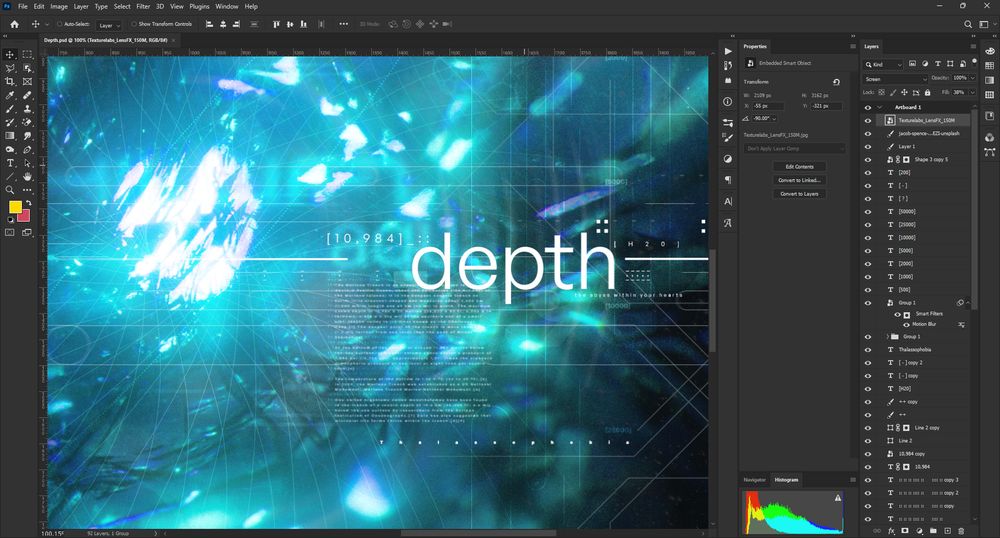
Task: Open the Layers panel menu
Action: coord(973,47)
